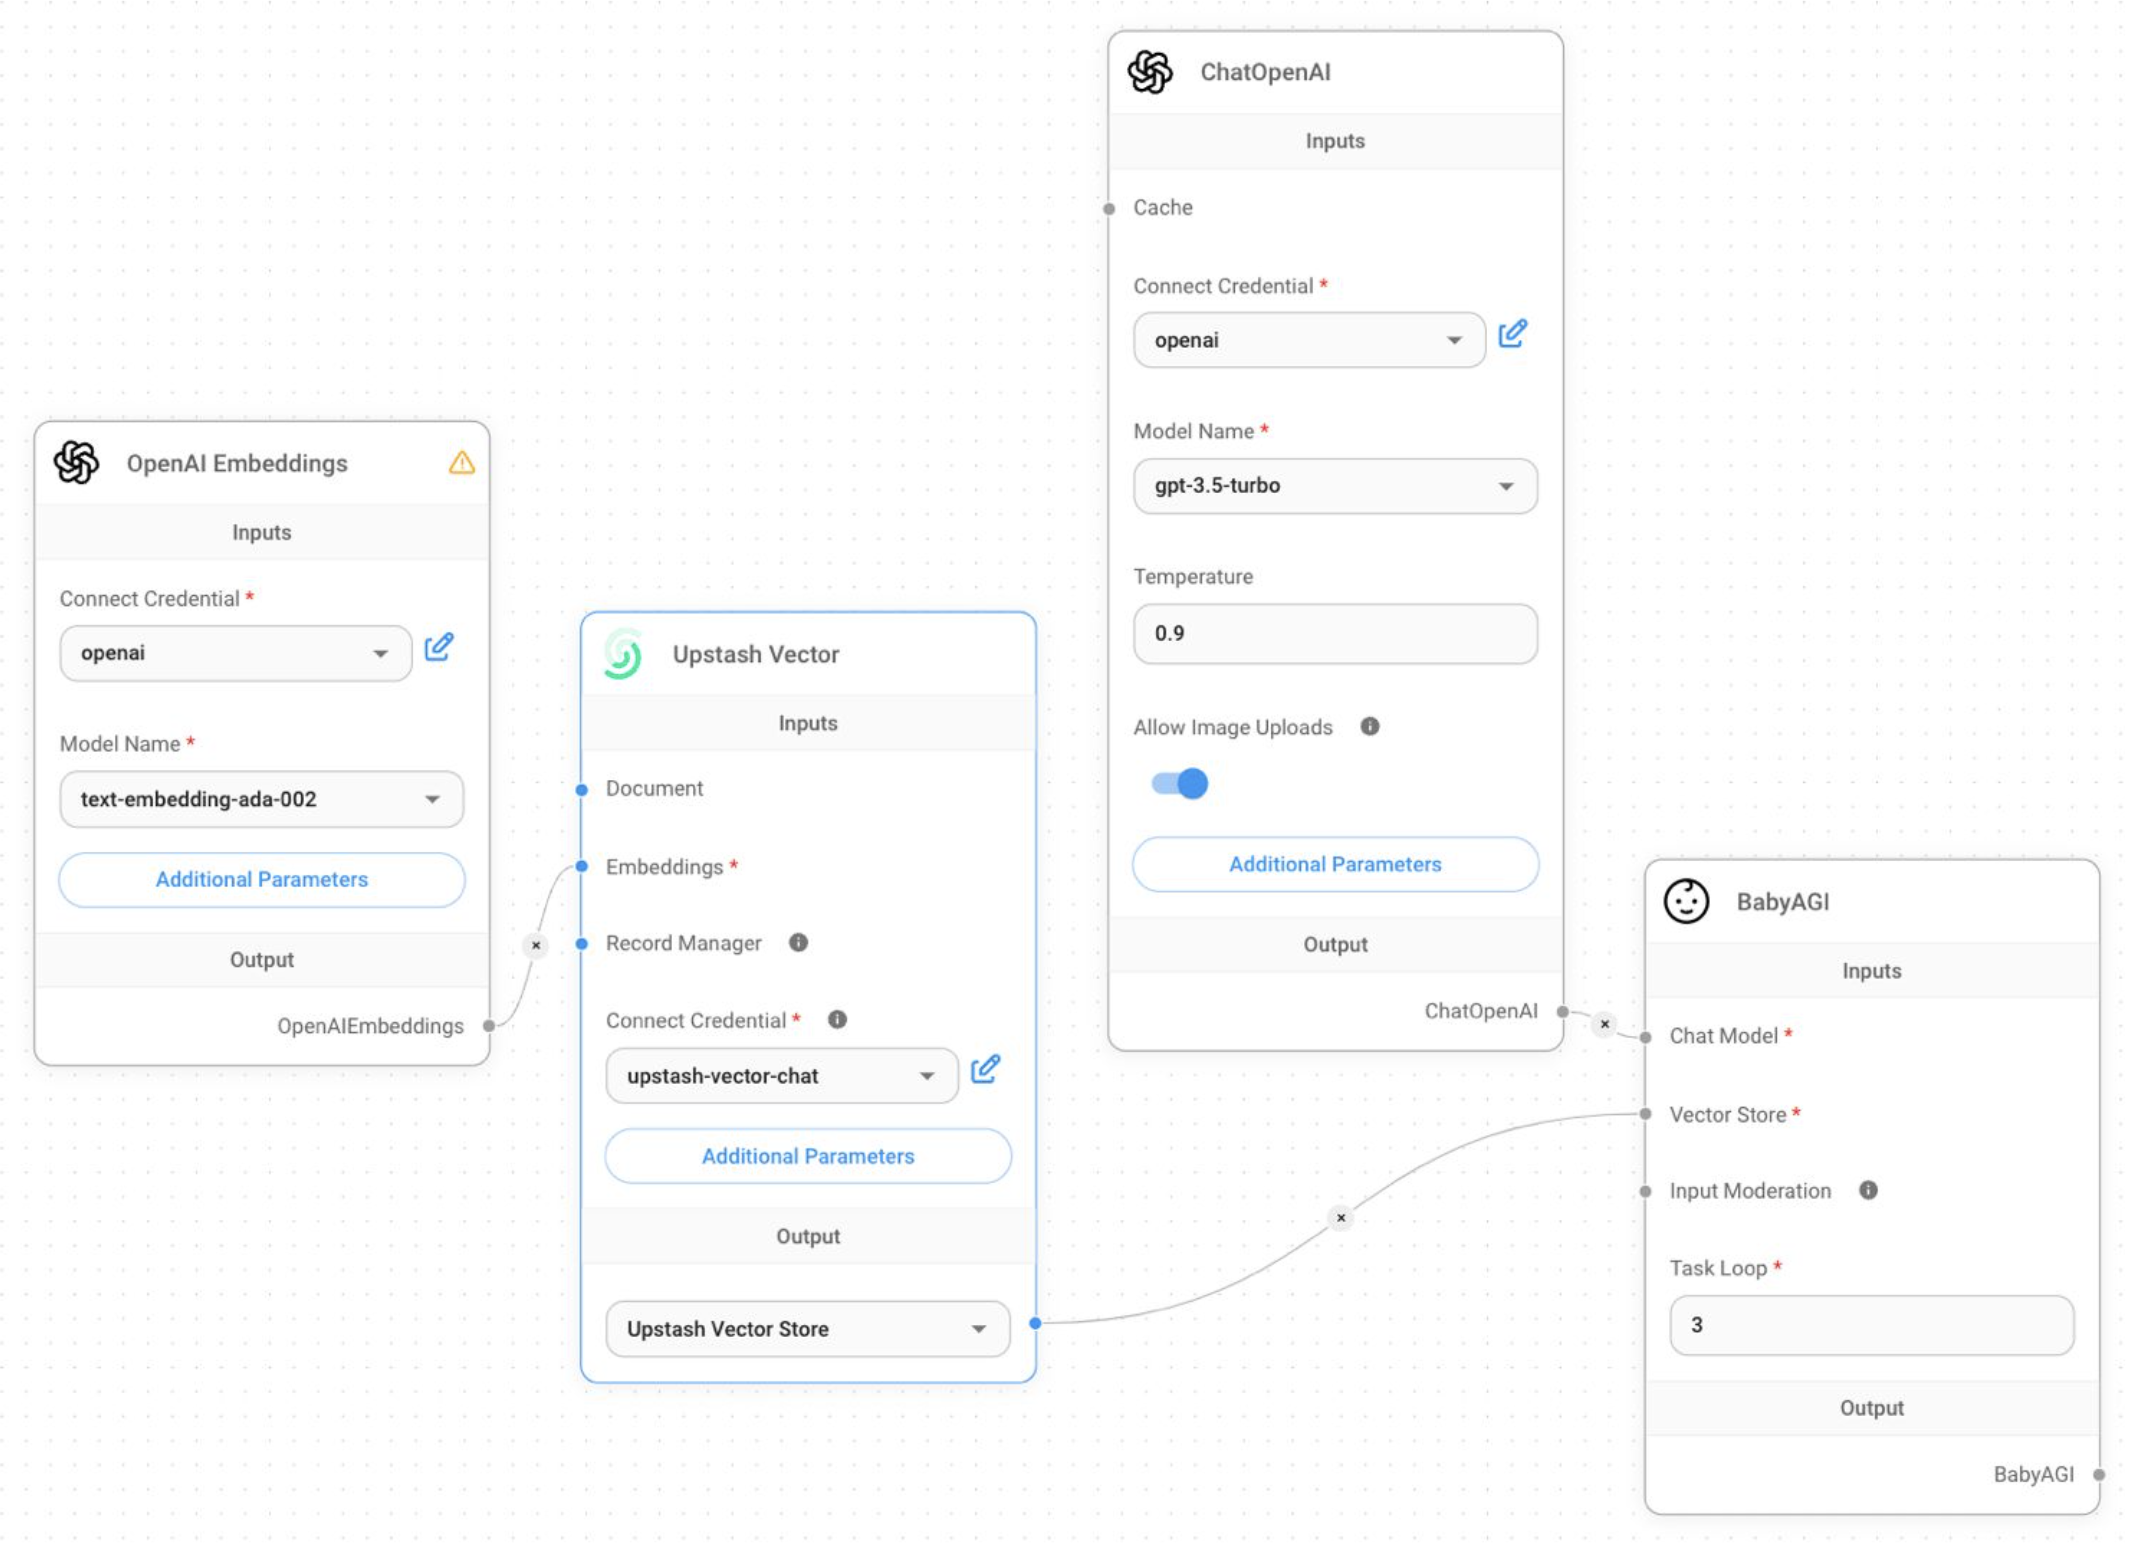2136x1544 pixels.
Task: Click the Task Loop input field
Action: click(1870, 1325)
